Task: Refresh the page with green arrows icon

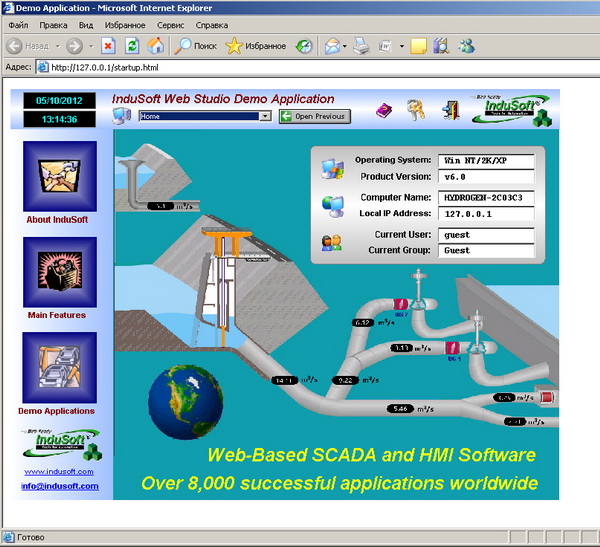Action: click(132, 46)
